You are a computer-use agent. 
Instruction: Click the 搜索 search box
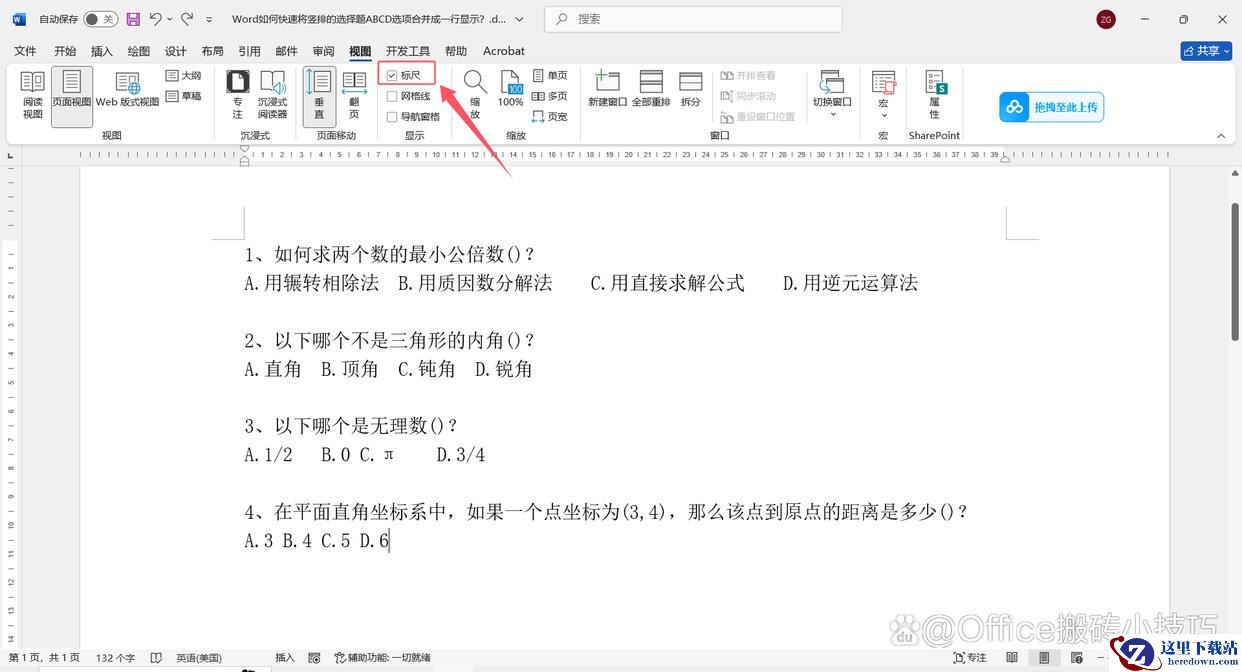click(x=693, y=19)
